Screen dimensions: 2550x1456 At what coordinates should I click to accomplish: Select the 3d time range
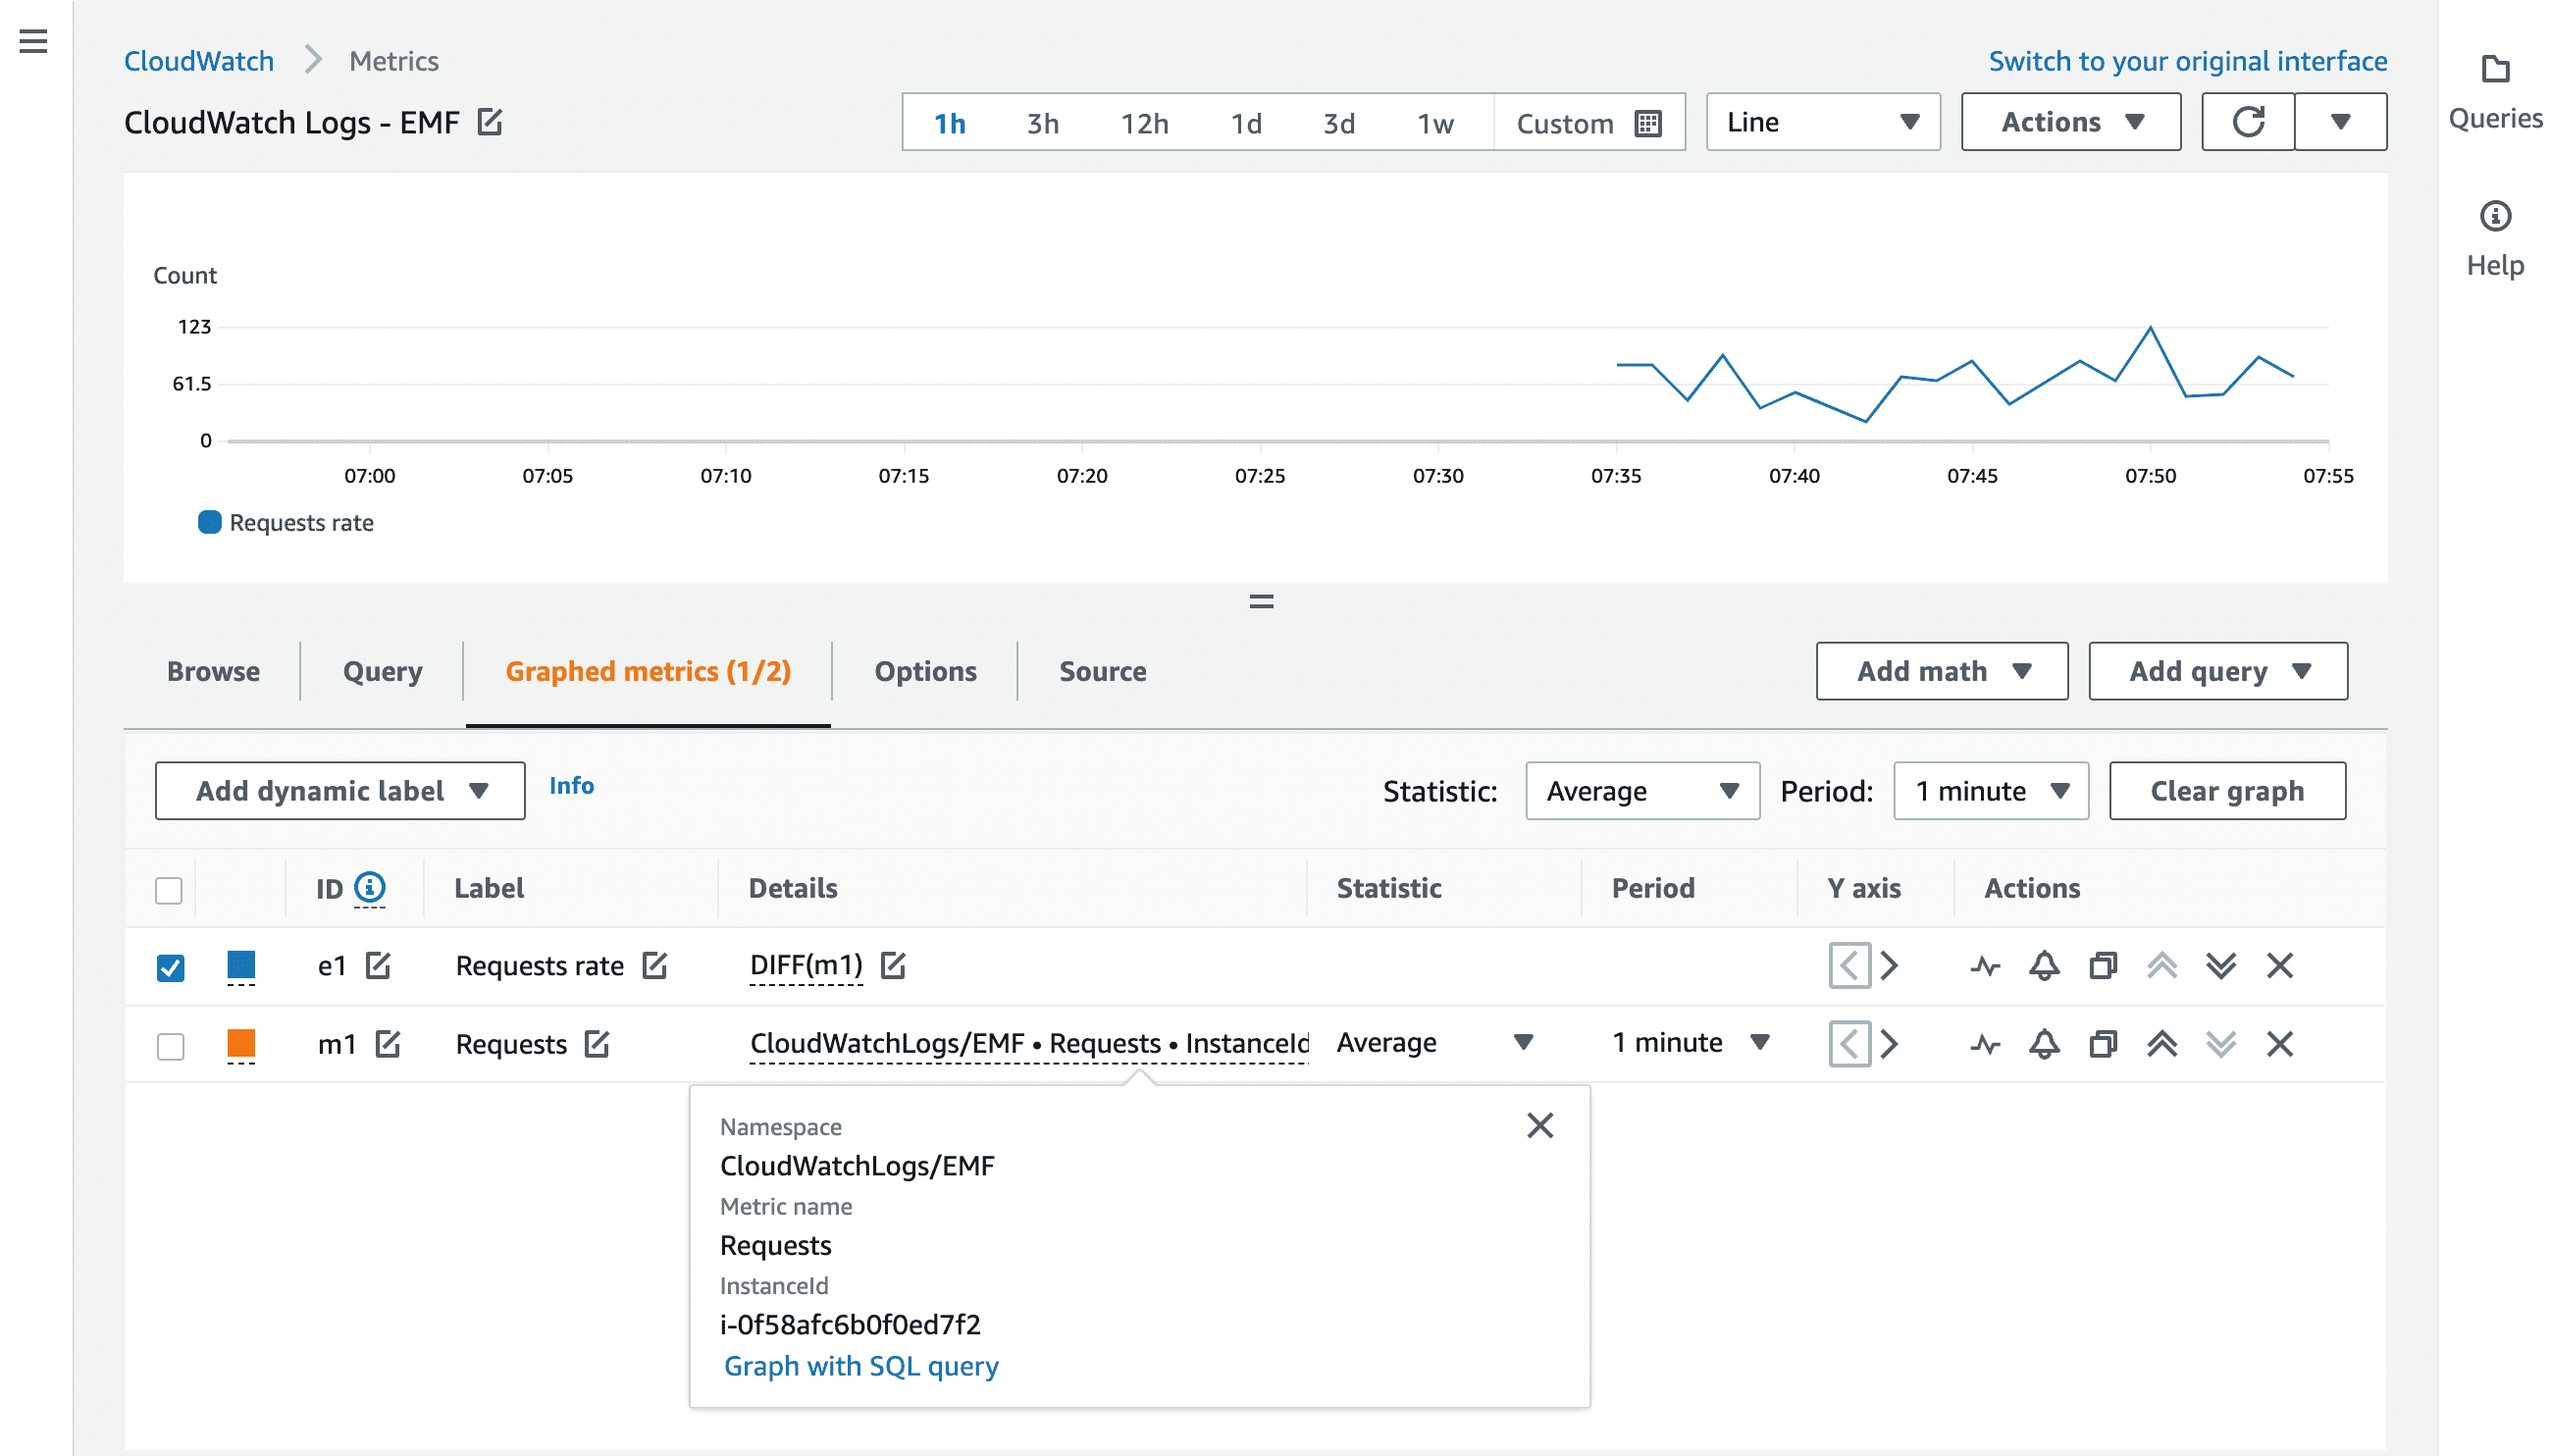1339,123
